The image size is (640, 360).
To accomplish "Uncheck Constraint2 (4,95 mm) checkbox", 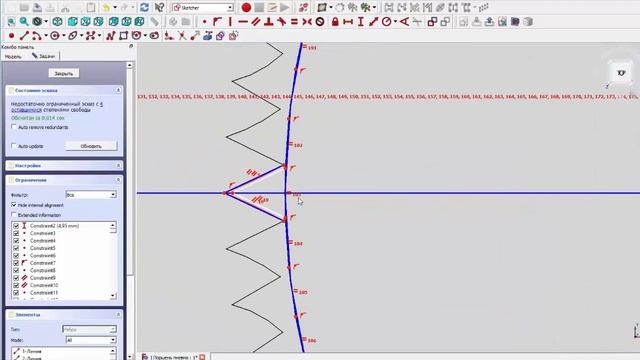I will [x=16, y=226].
